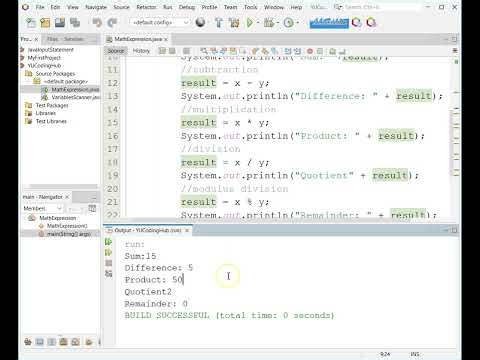Toggle first Navigator filter (show inherited members)

(x=28, y=342)
